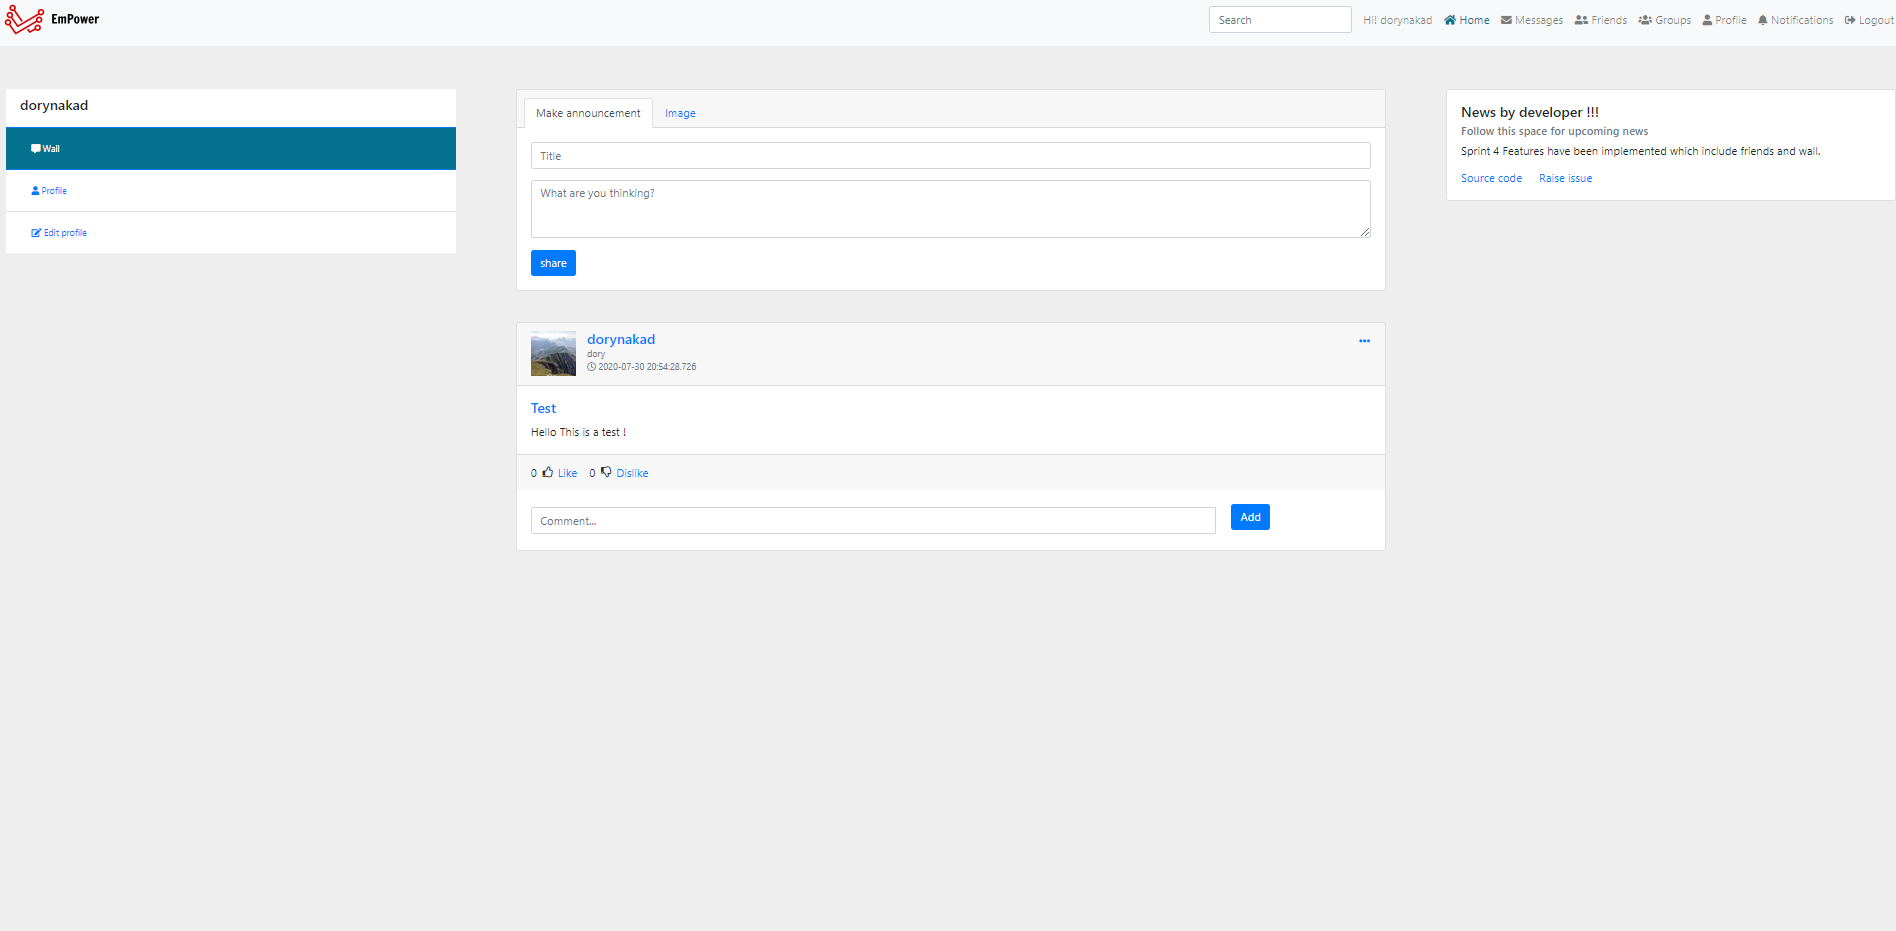
Task: Click the Search input field
Action: pos(1280,20)
